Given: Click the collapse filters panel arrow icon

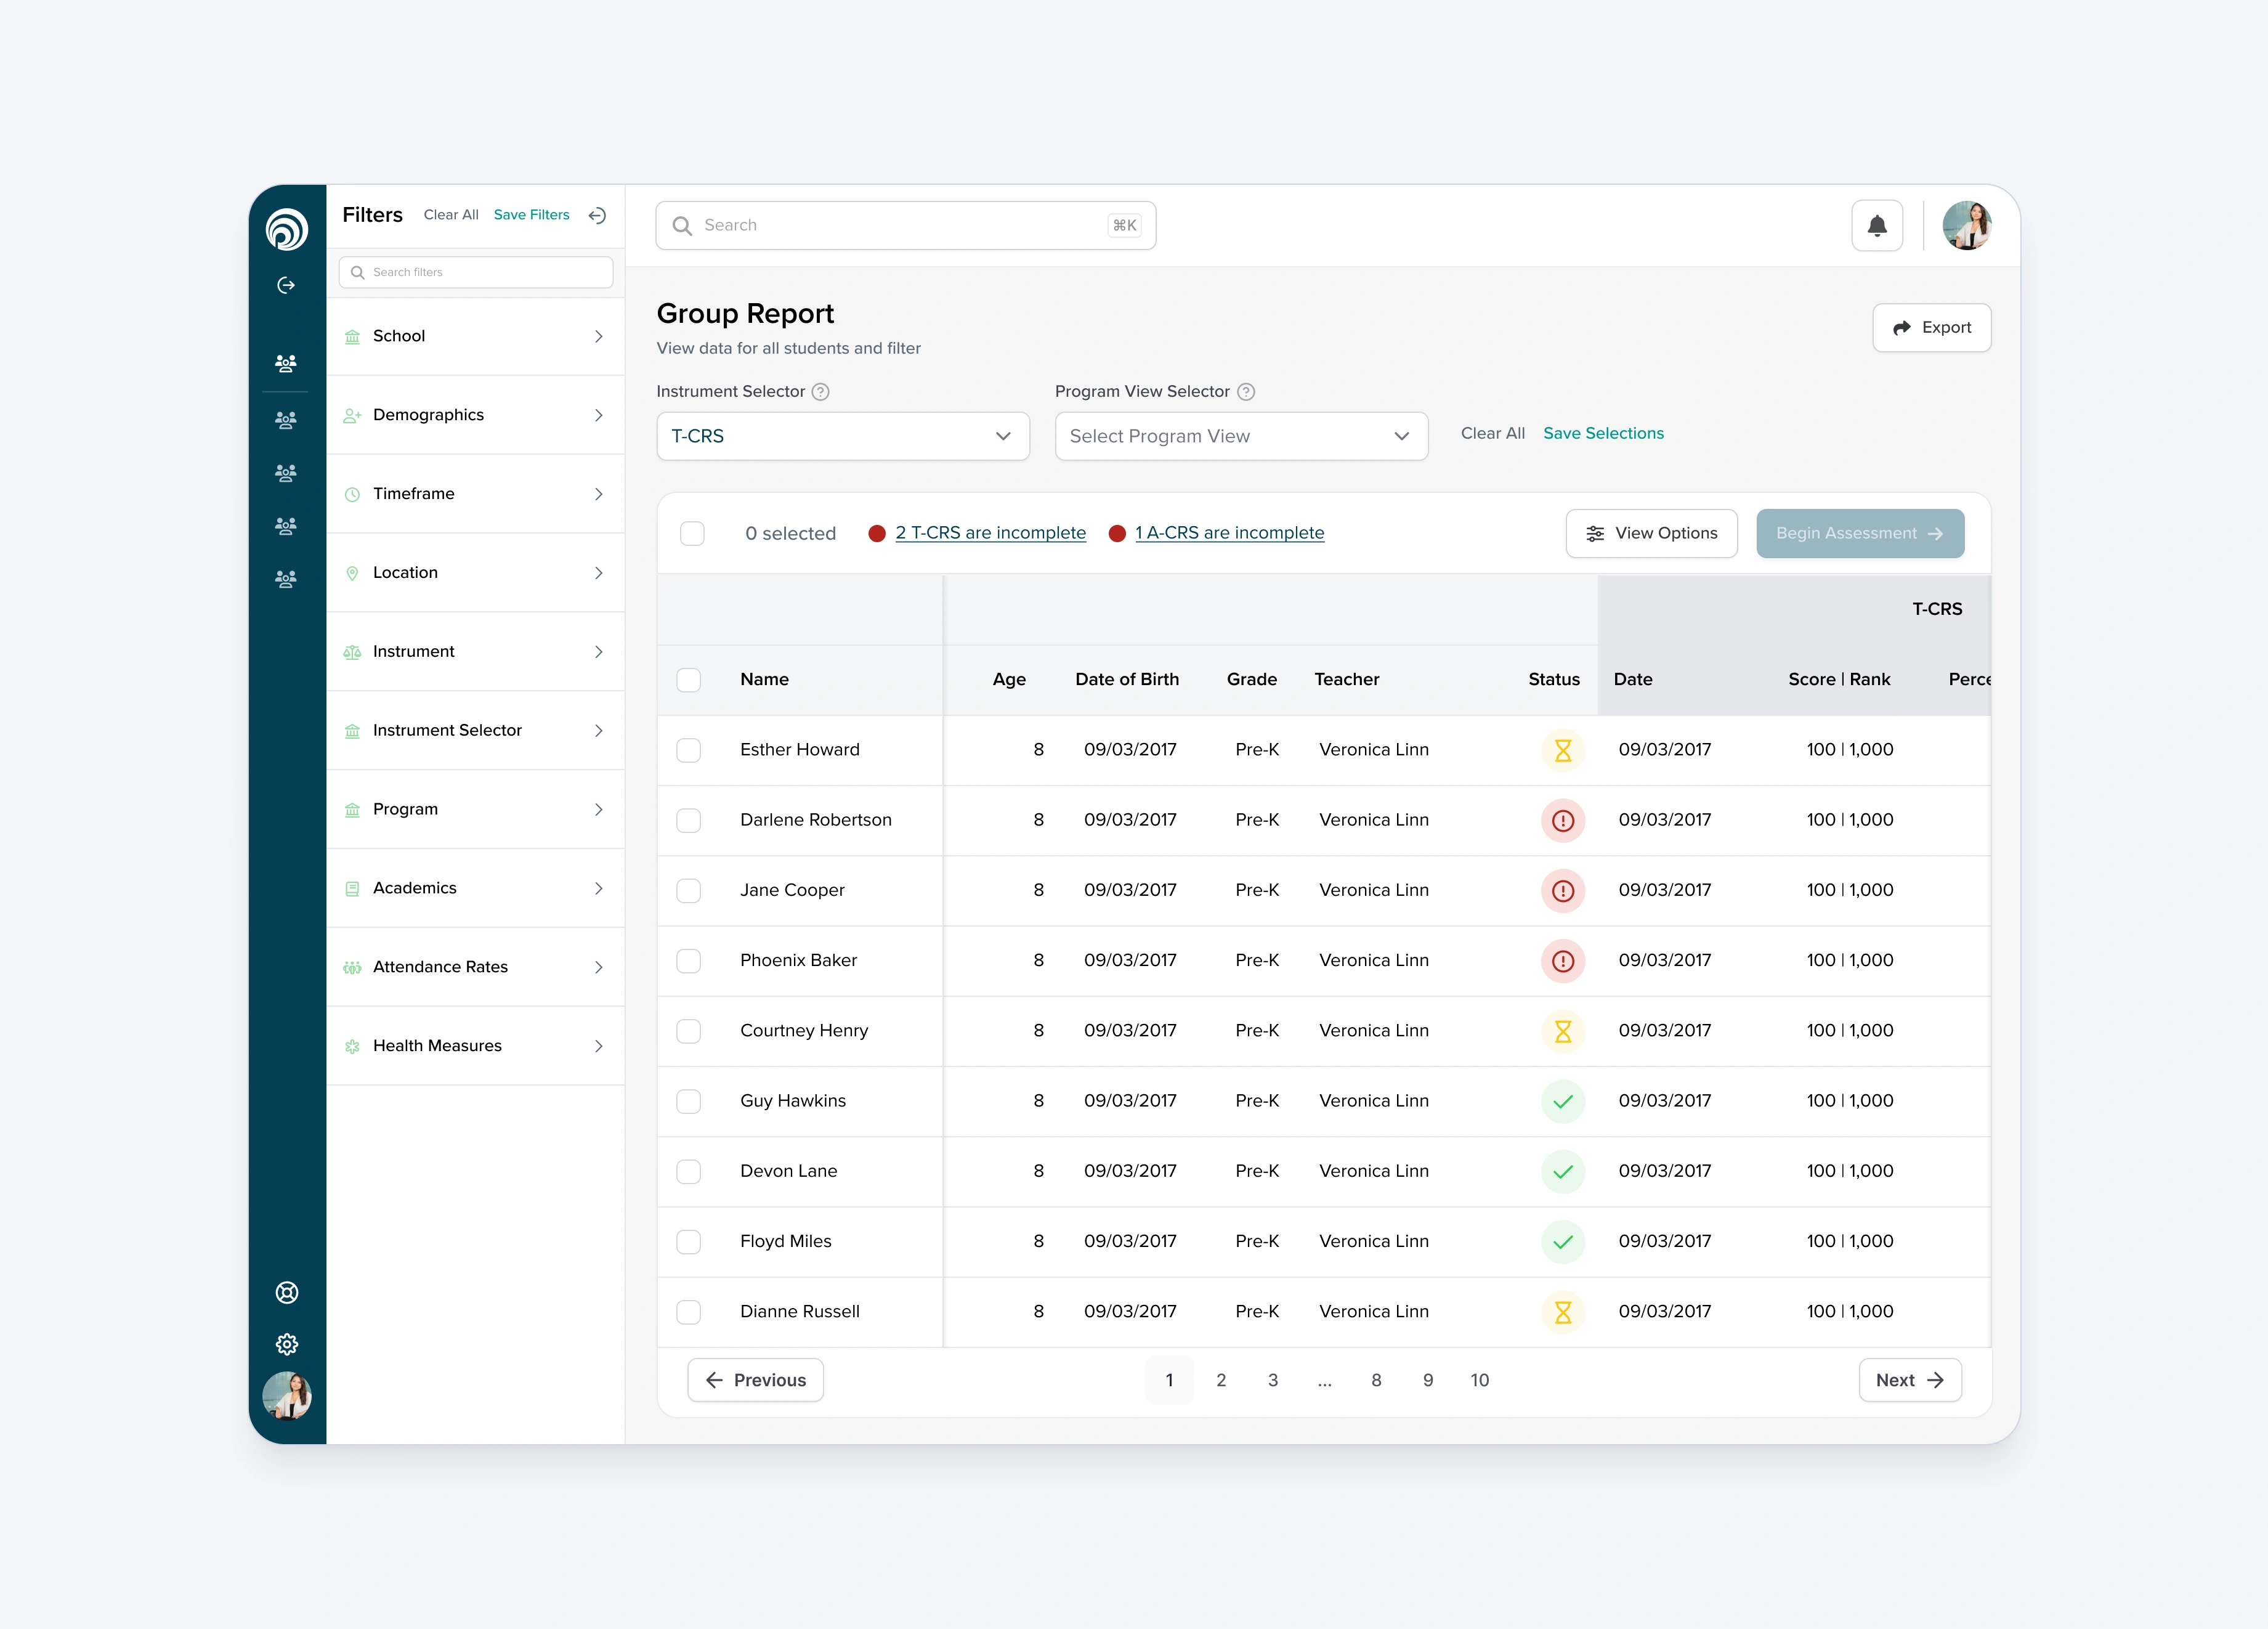Looking at the screenshot, I should [x=597, y=215].
